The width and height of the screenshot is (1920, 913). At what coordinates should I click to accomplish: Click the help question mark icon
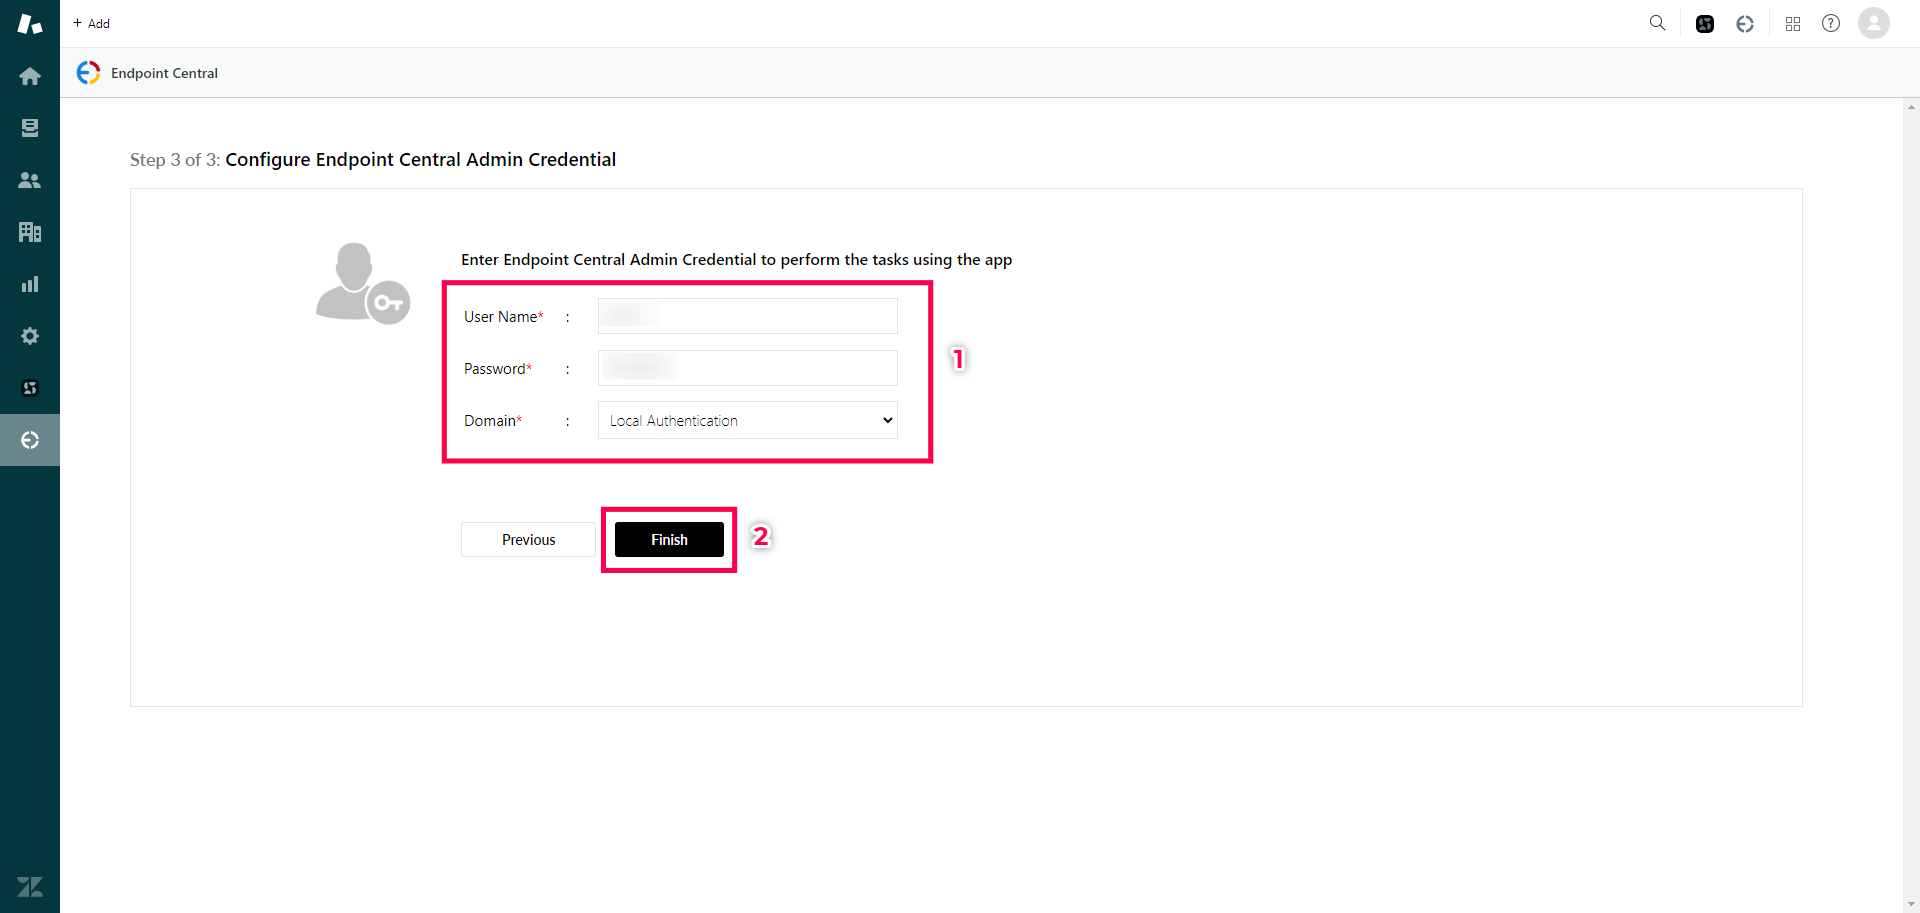[x=1831, y=23]
